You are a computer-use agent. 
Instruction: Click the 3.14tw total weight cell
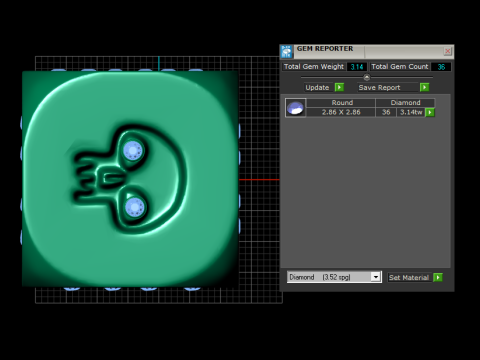pos(411,112)
